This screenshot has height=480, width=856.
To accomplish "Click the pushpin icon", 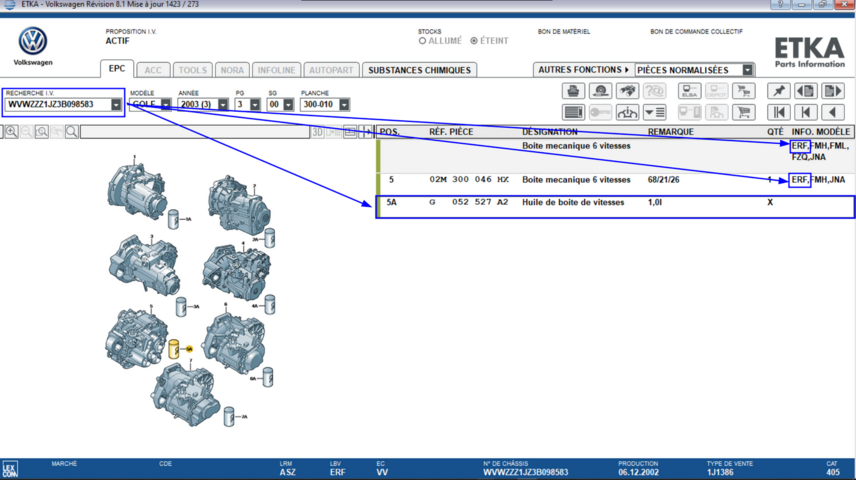I will point(778,91).
